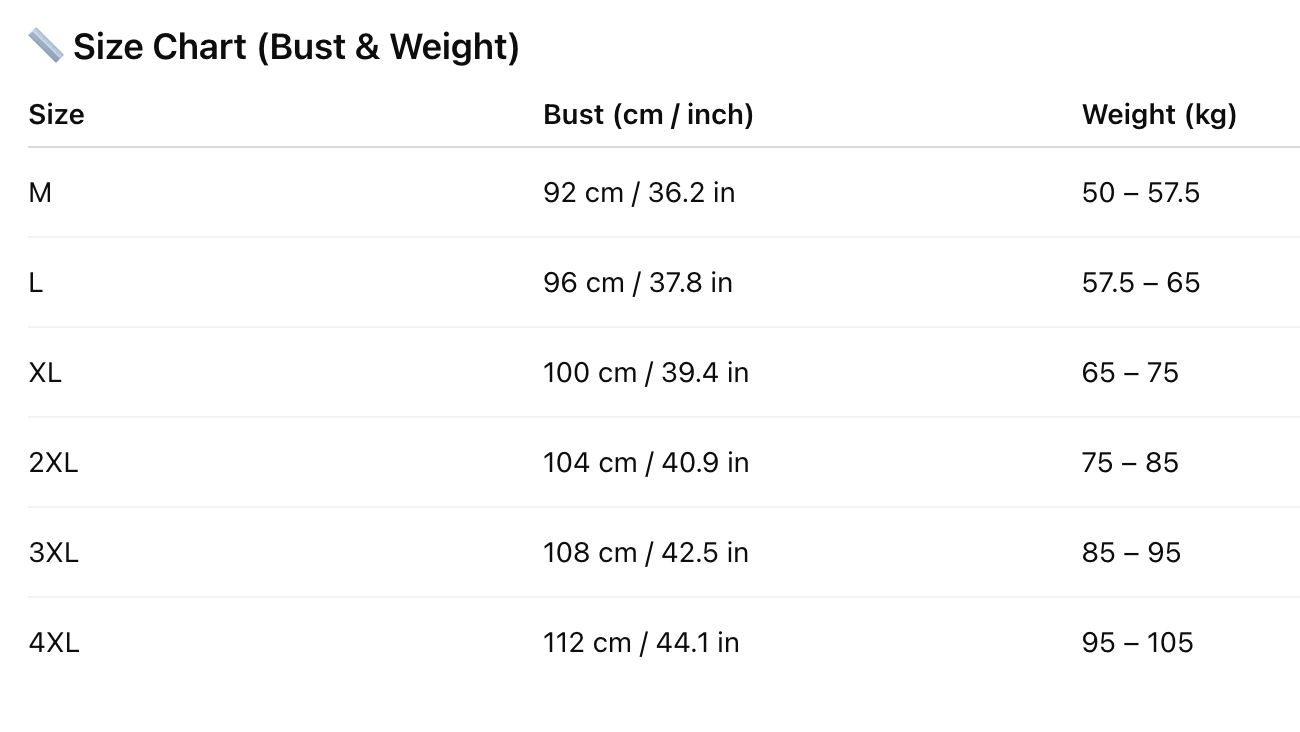Select the Weight (kg) column header
The width and height of the screenshot is (1300, 732).
1159,114
